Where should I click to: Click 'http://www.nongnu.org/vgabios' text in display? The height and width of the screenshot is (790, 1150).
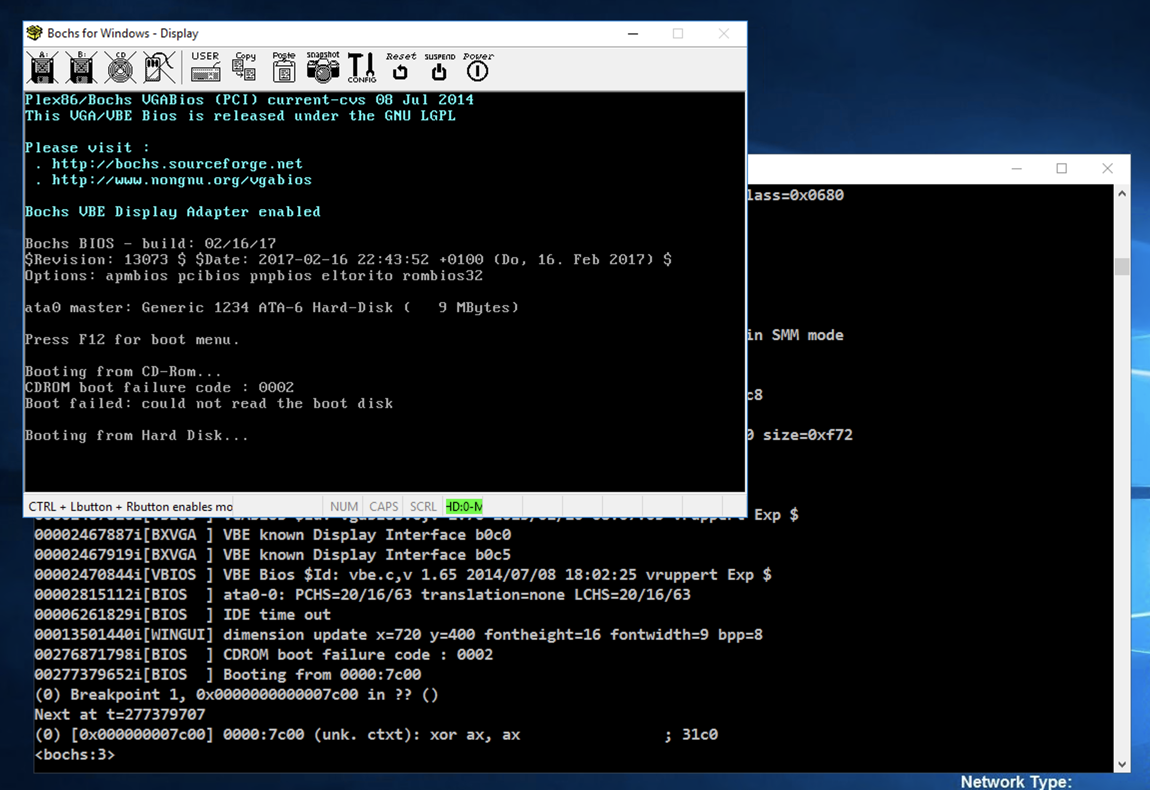click(x=181, y=180)
